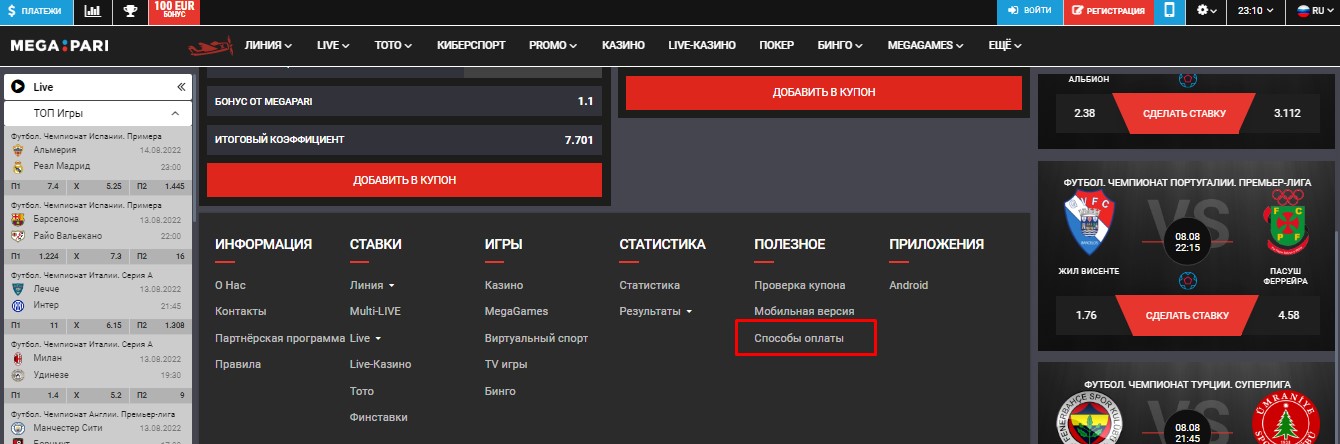The height and width of the screenshot is (444, 1340).
Task: Open the Android app link
Action: (x=908, y=285)
